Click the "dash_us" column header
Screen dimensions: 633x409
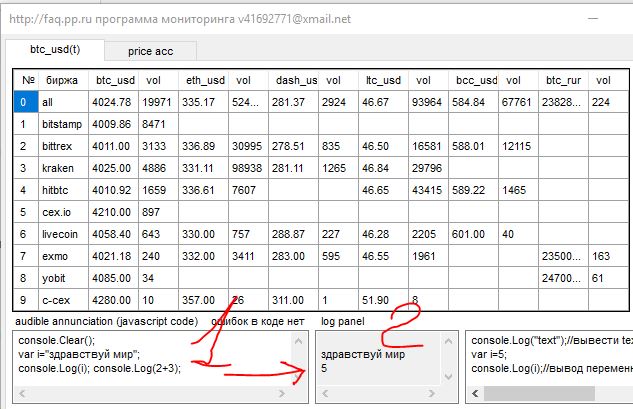(295, 80)
